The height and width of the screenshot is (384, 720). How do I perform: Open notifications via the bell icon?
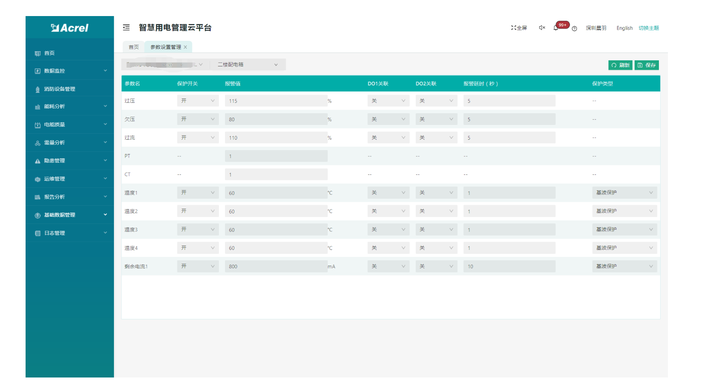tap(556, 28)
